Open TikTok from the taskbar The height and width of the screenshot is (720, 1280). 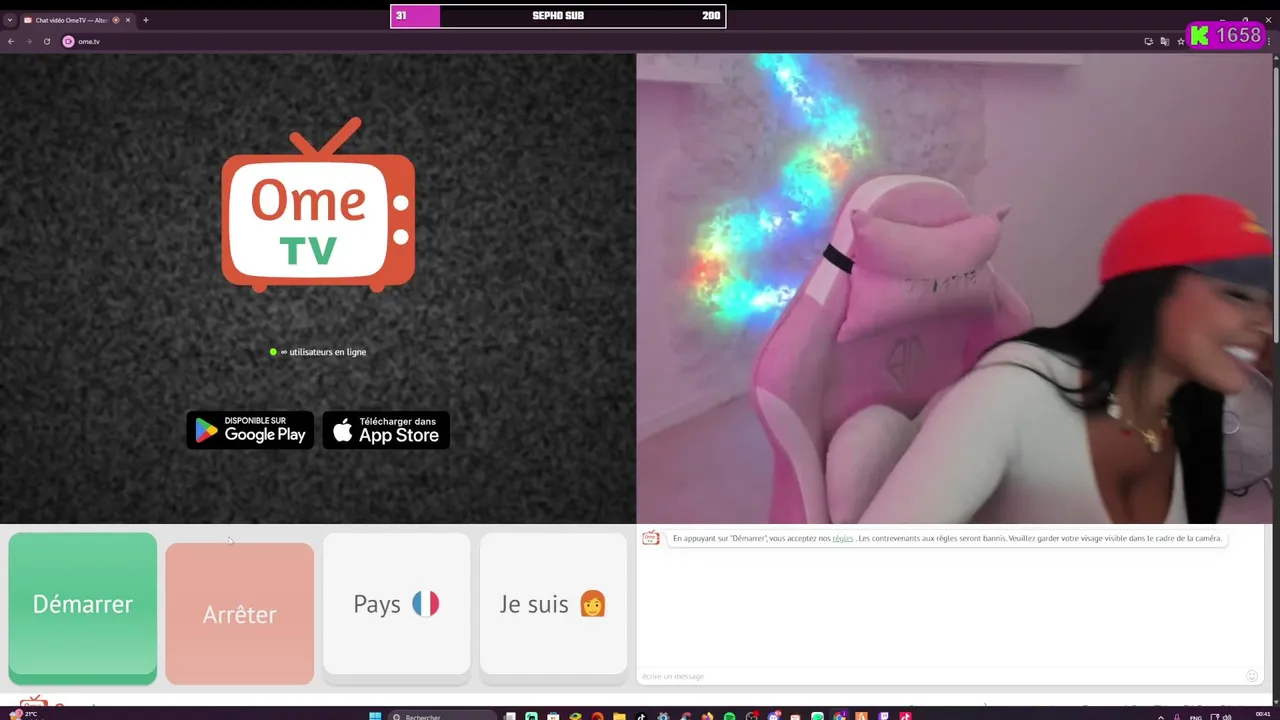(x=641, y=716)
